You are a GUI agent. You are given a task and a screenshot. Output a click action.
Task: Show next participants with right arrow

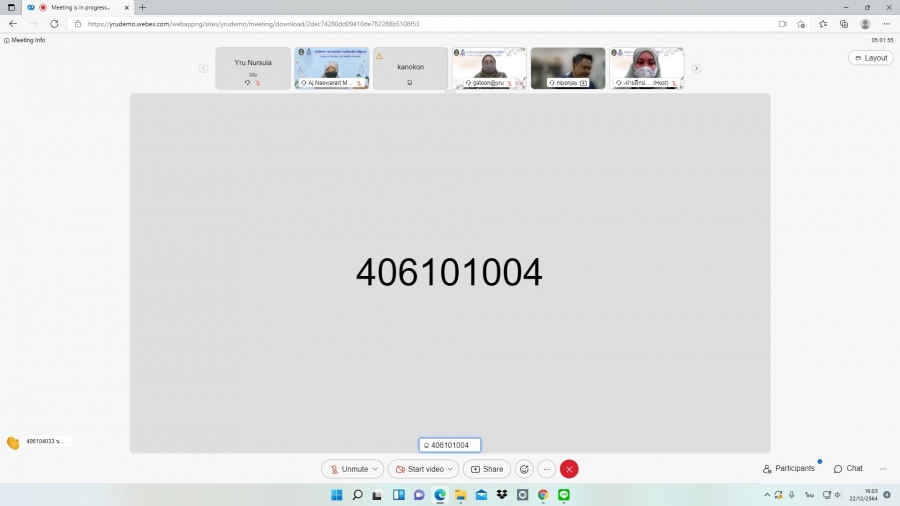[696, 68]
